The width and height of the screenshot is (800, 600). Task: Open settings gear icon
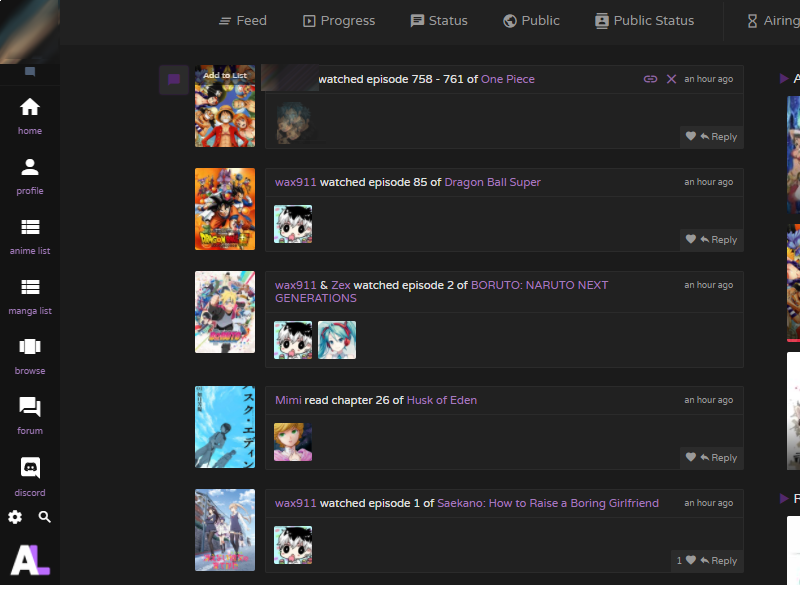pos(15,517)
